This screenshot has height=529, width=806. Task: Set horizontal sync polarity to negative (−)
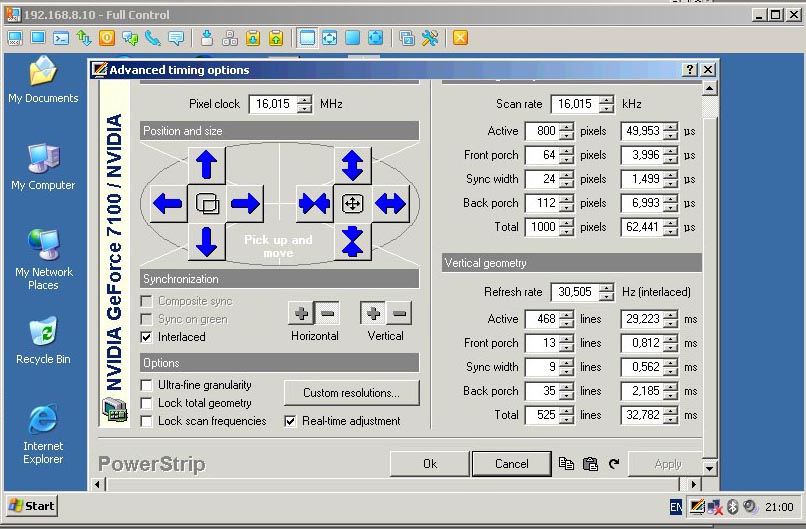click(327, 313)
